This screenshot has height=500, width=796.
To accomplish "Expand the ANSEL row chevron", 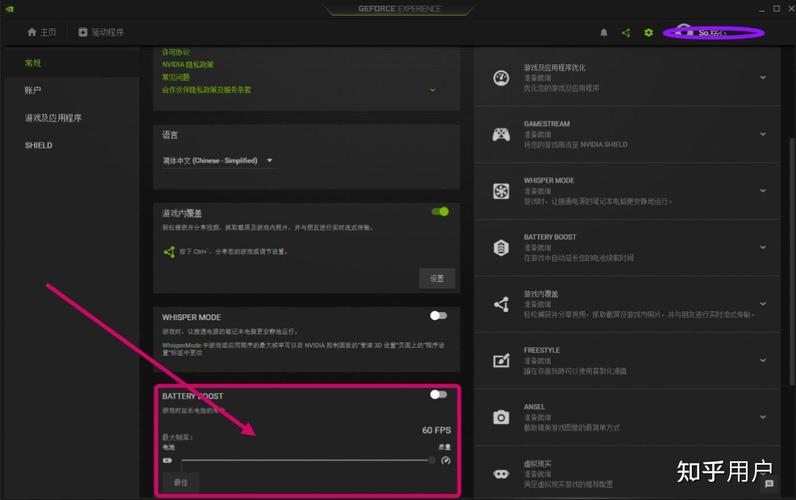I will pos(763,417).
